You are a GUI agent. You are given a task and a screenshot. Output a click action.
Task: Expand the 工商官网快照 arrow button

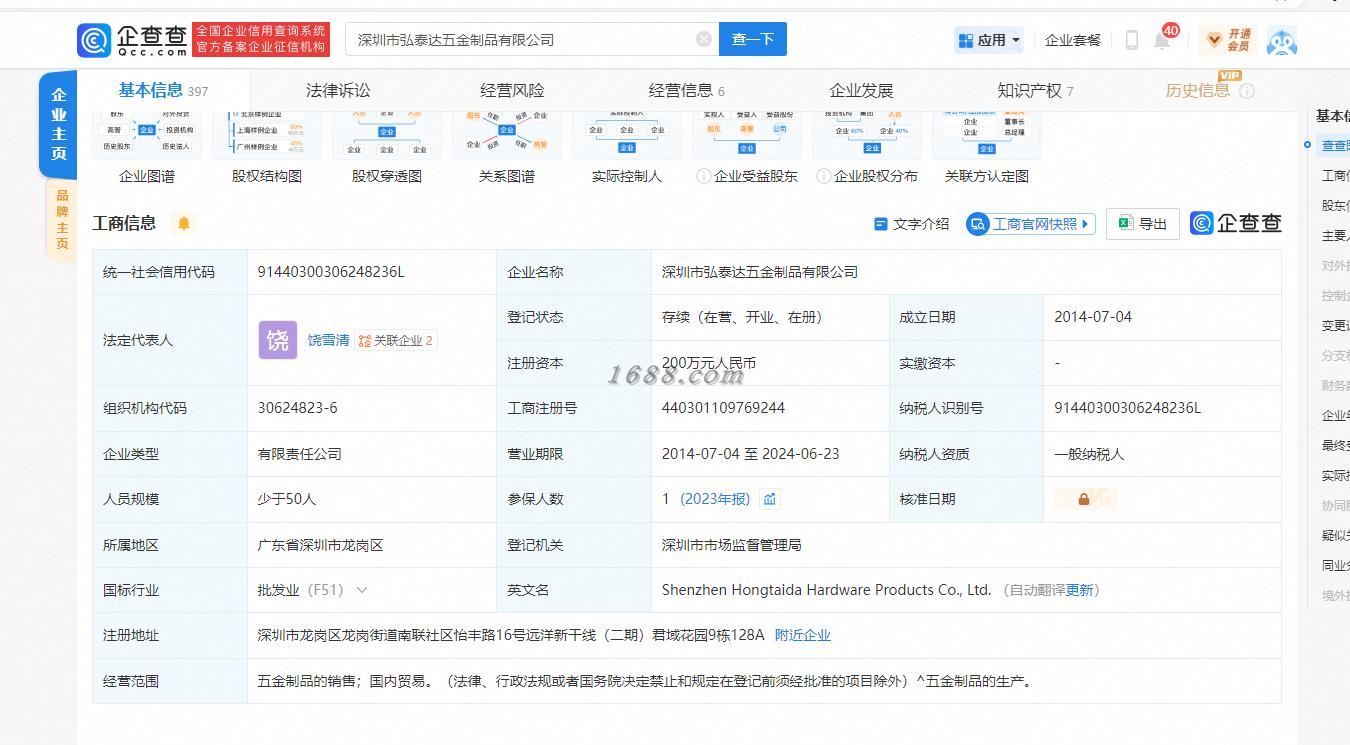click(1031, 224)
